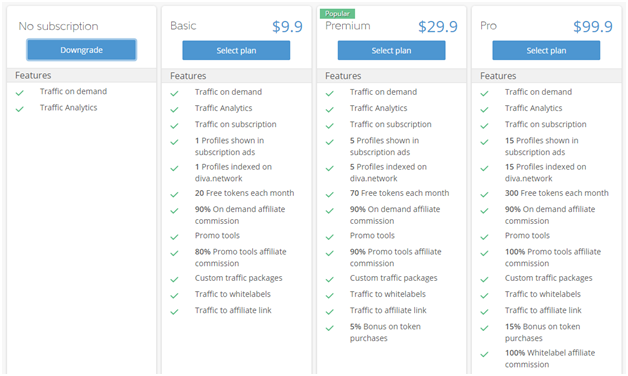This screenshot has width=628, height=376.
Task: Click checkmark beside 100% Promo tools affiliate commission
Action: [x=484, y=253]
